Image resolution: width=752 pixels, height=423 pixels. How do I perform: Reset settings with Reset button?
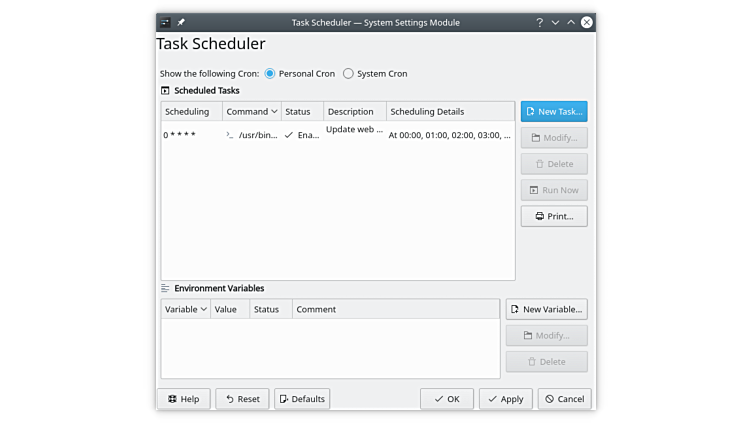point(242,398)
